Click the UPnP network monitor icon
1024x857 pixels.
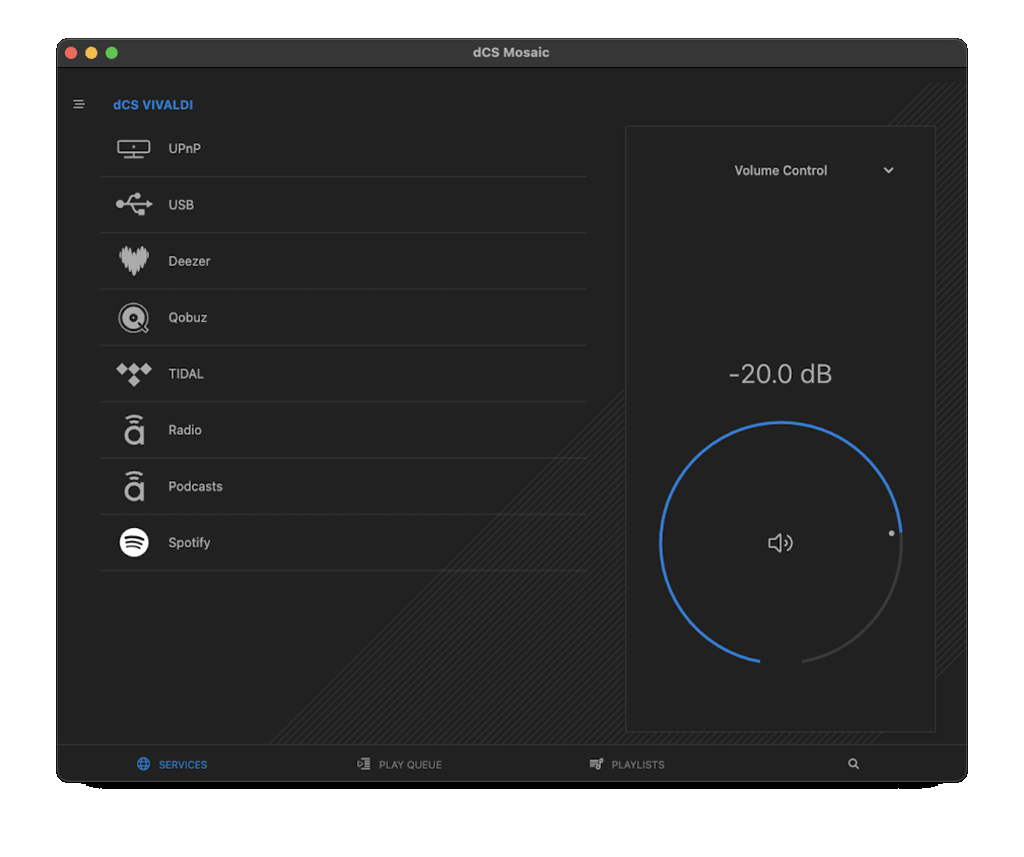(x=134, y=149)
